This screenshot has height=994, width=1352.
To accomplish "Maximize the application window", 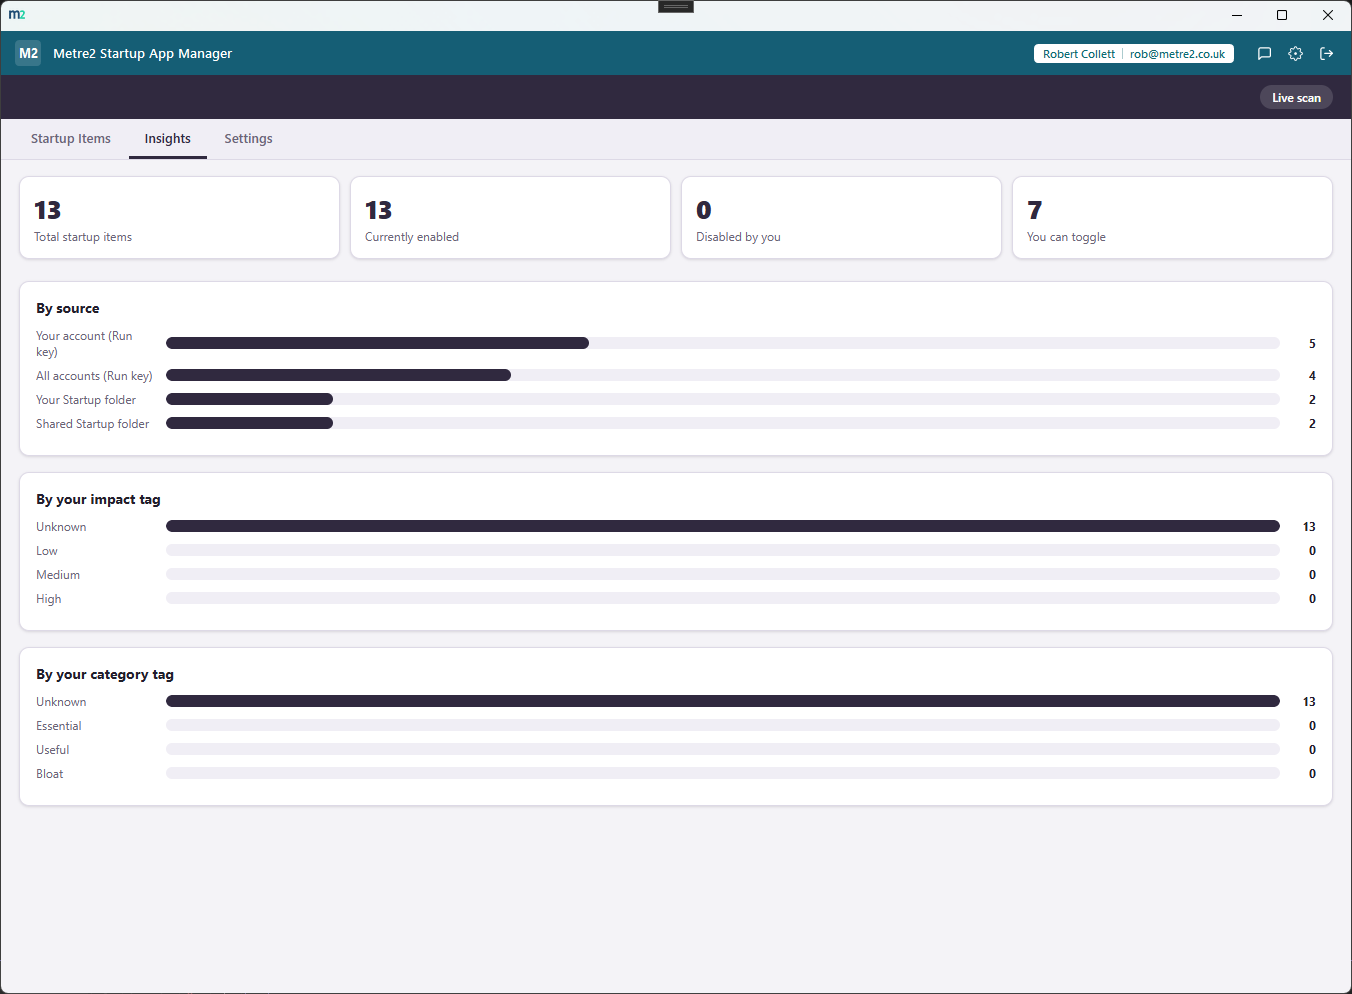I will click(1282, 15).
